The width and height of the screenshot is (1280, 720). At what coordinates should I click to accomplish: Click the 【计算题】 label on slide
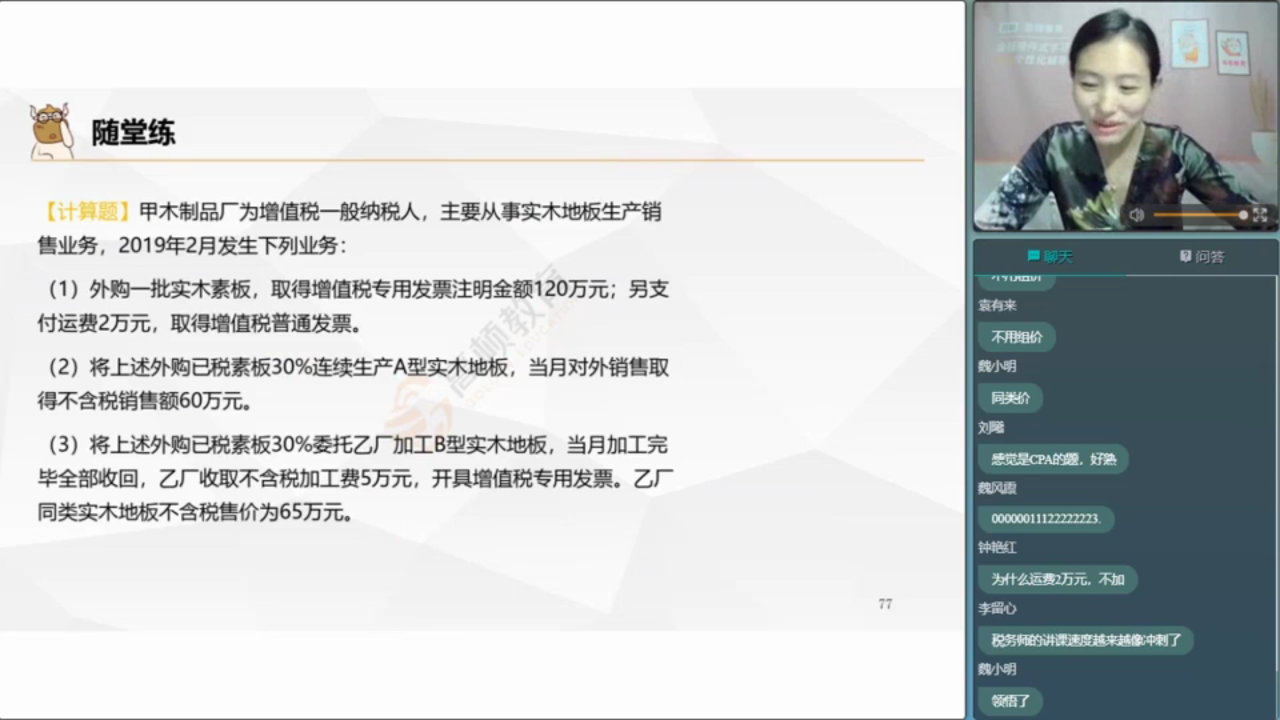point(85,212)
